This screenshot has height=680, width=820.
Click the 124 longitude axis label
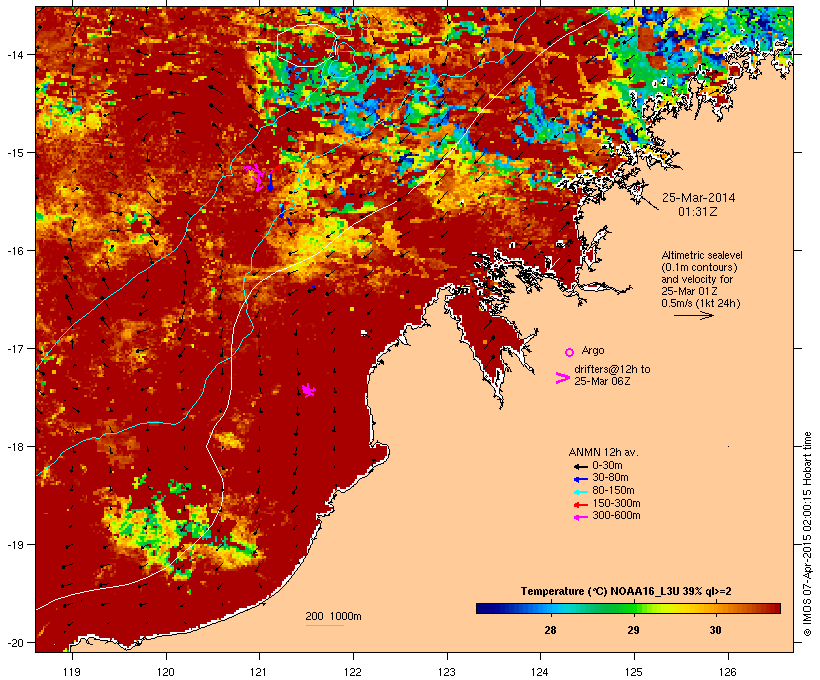point(540,672)
